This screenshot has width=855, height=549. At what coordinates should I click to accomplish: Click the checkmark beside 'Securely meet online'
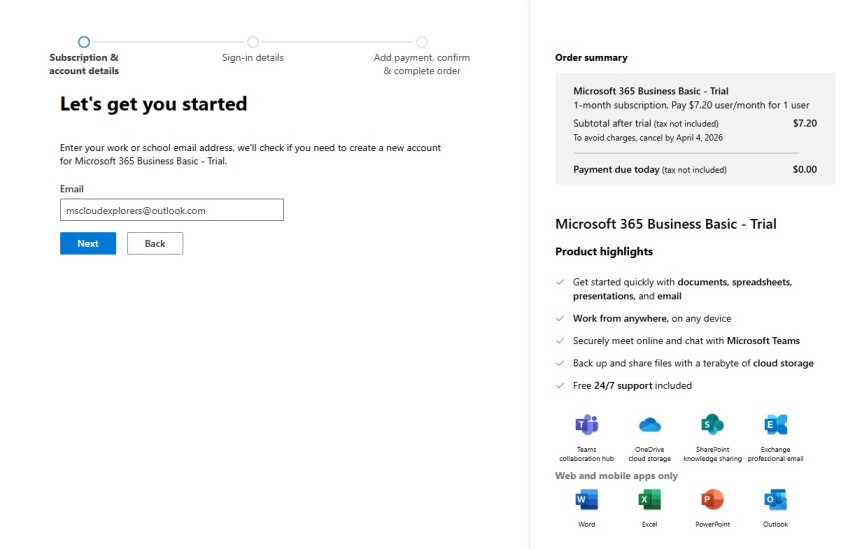coord(560,341)
